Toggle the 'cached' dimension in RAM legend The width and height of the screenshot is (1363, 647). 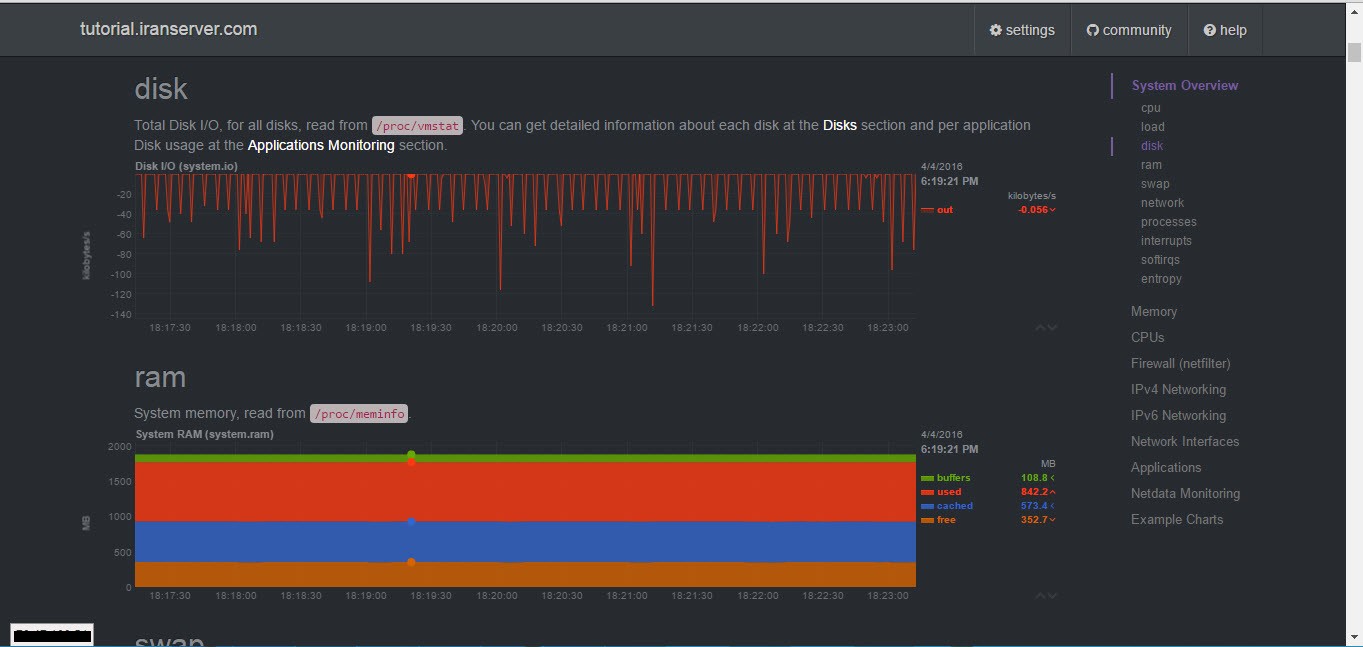click(x=954, y=506)
